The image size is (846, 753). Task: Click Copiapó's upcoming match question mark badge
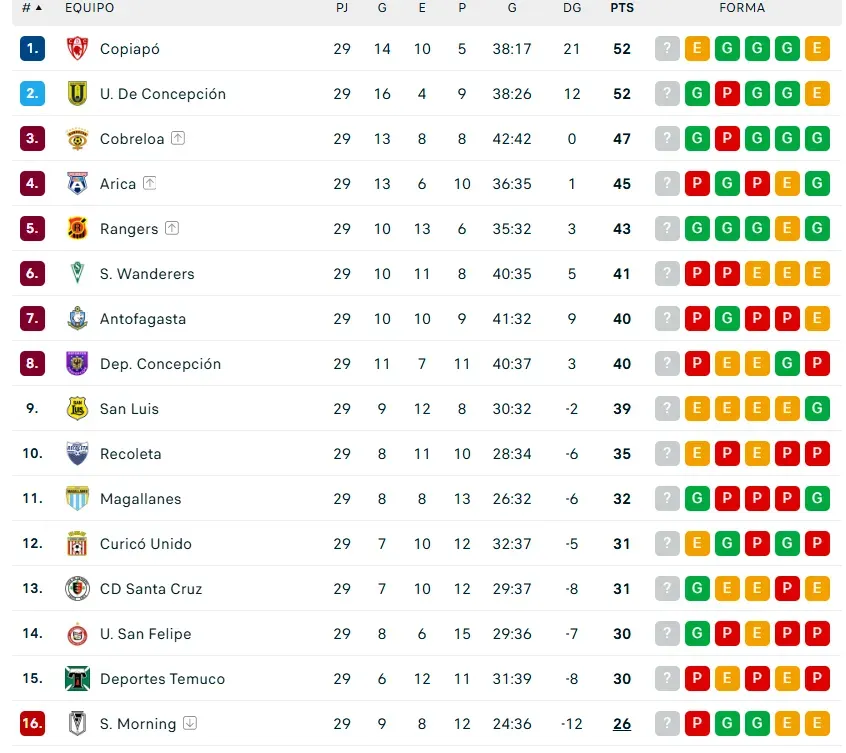click(667, 49)
